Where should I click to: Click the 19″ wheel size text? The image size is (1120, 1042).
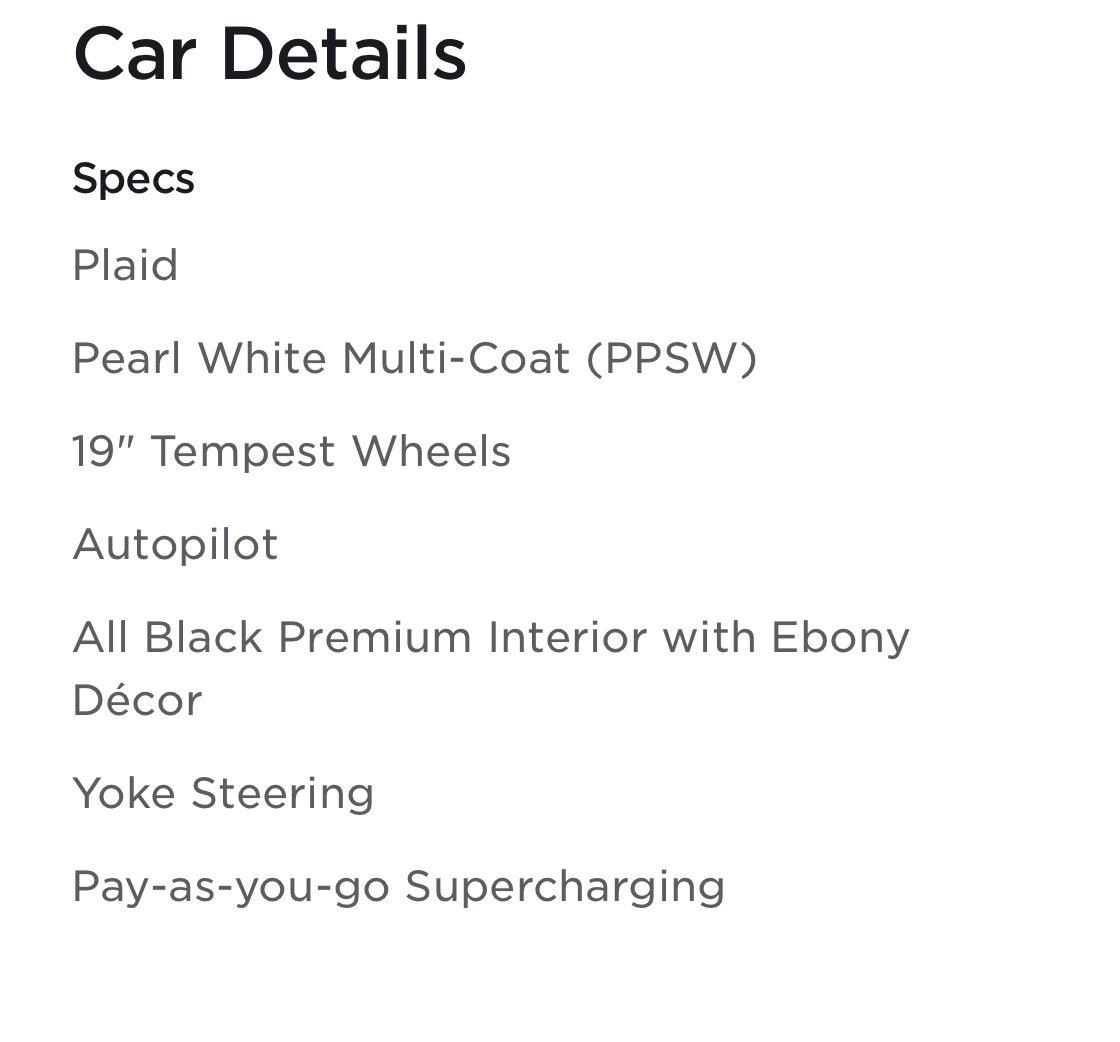(103, 452)
